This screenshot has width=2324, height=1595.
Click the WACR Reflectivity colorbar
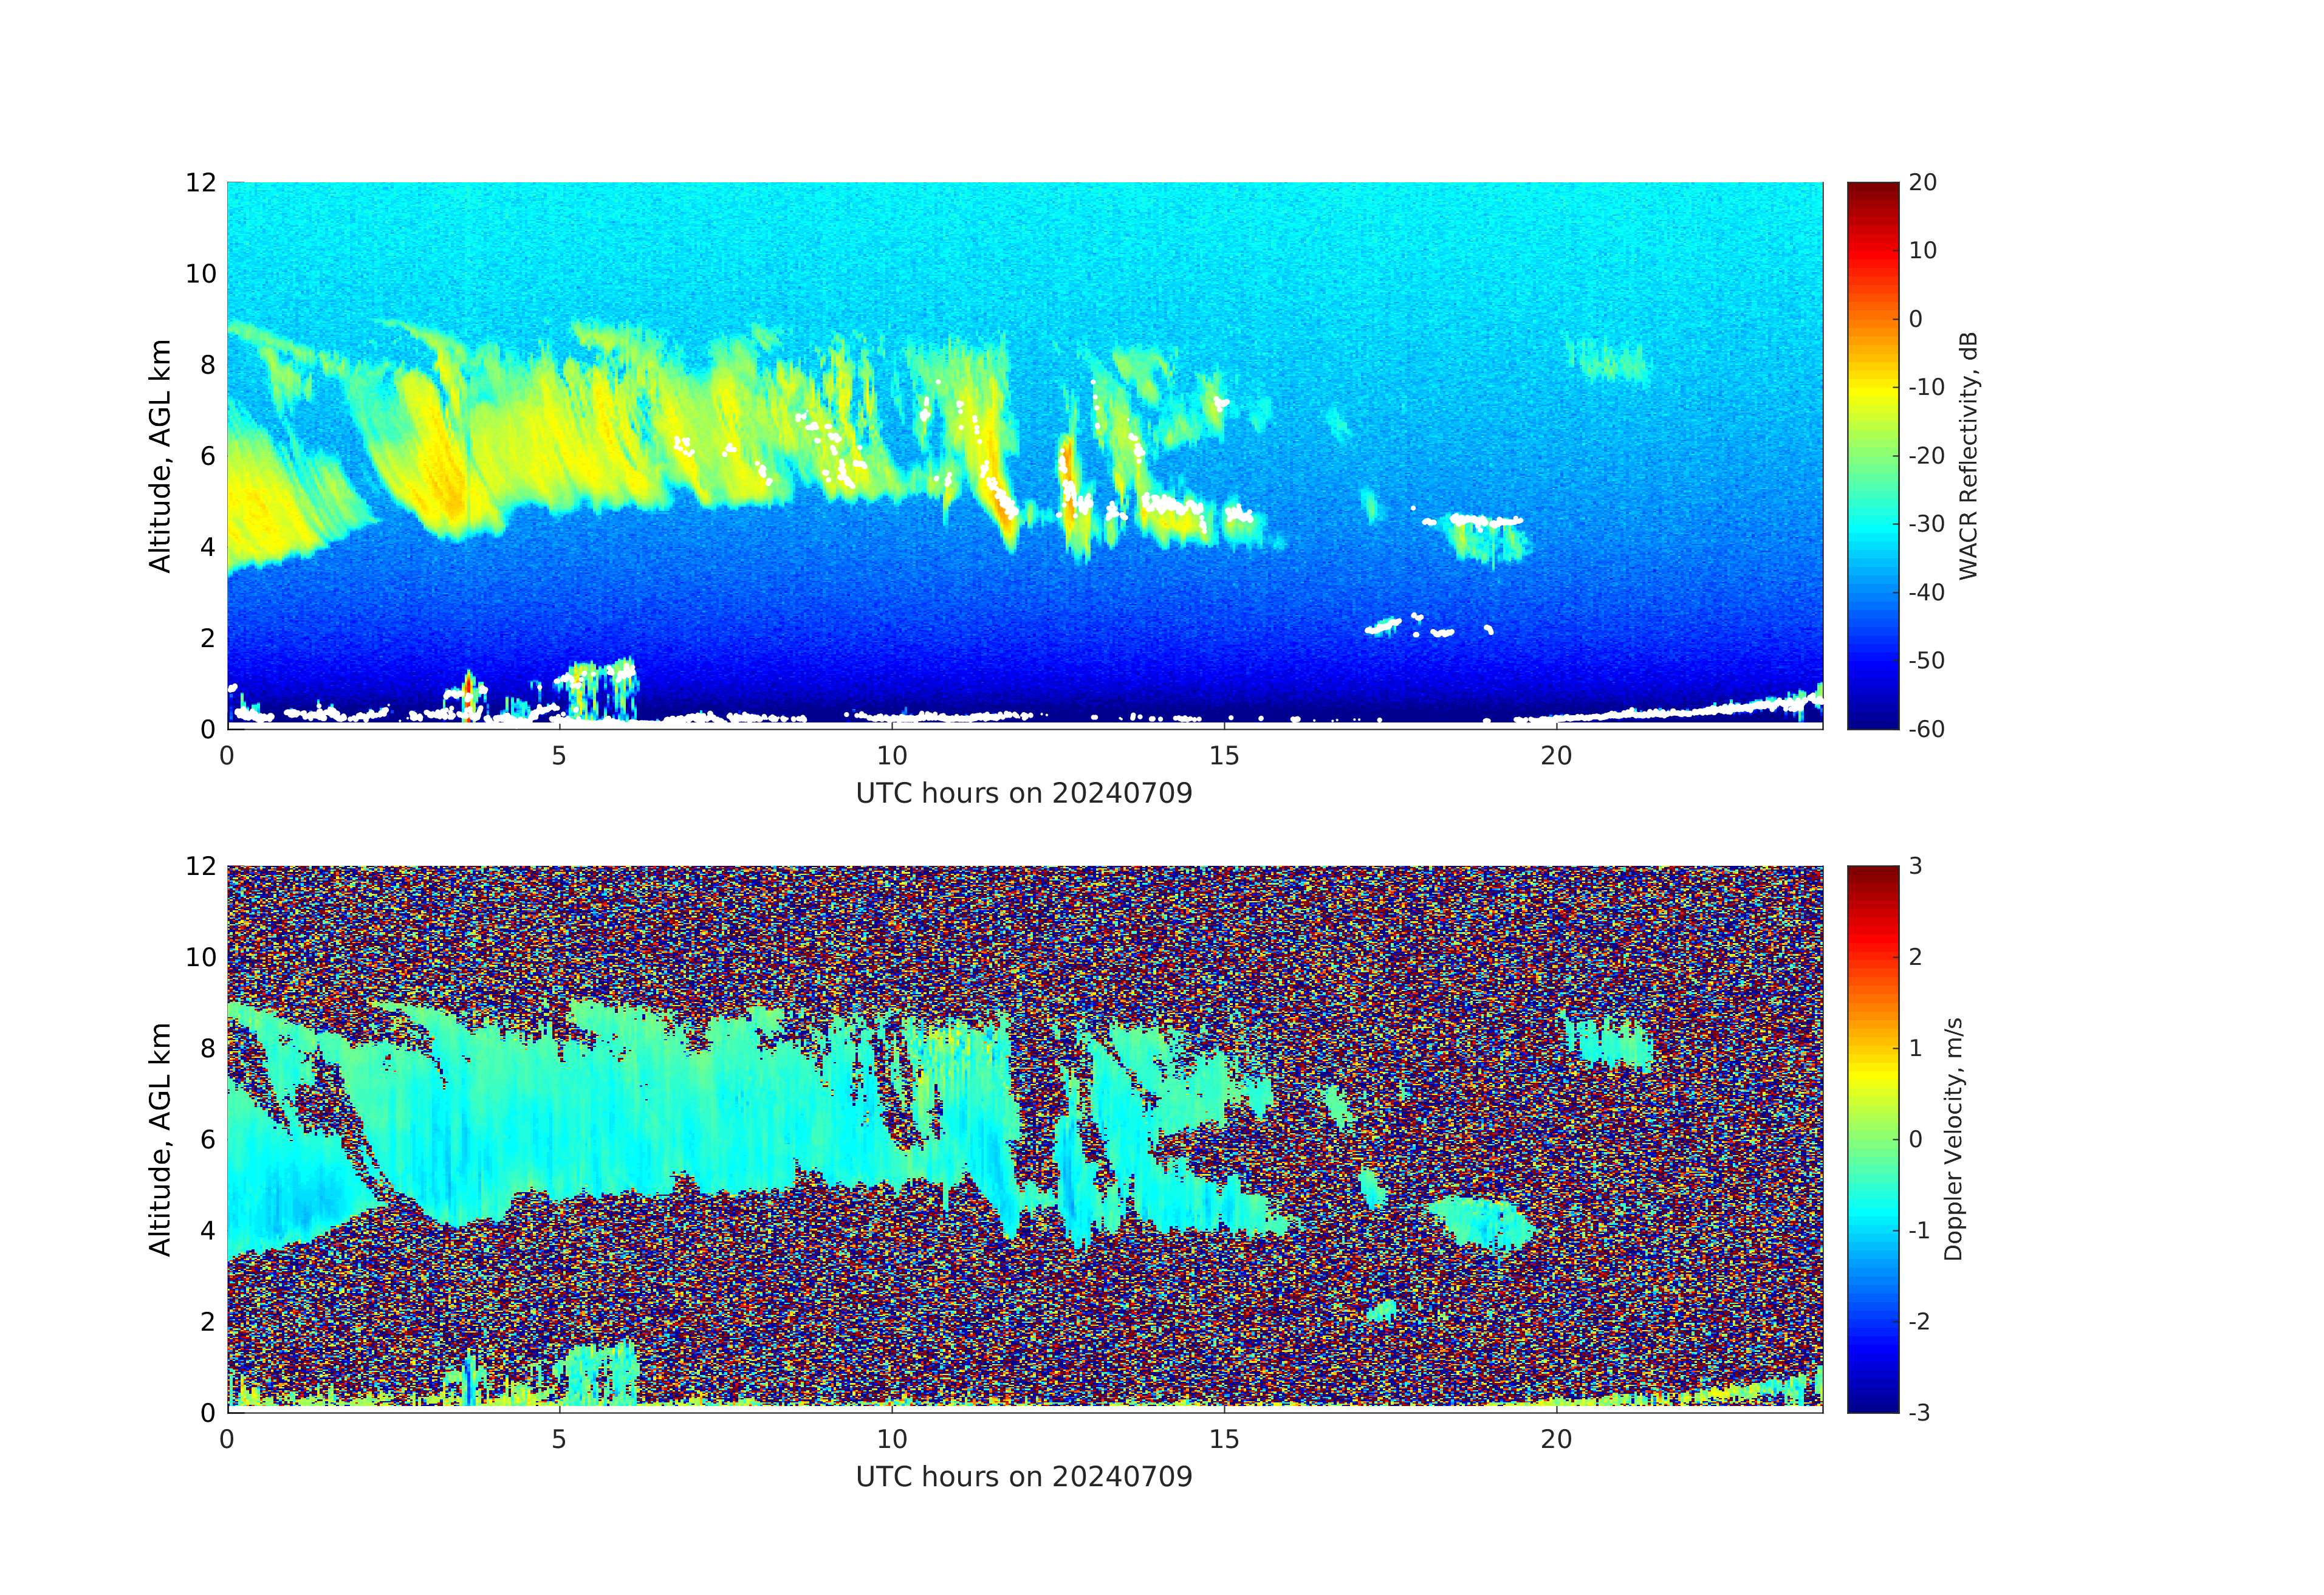click(1872, 455)
